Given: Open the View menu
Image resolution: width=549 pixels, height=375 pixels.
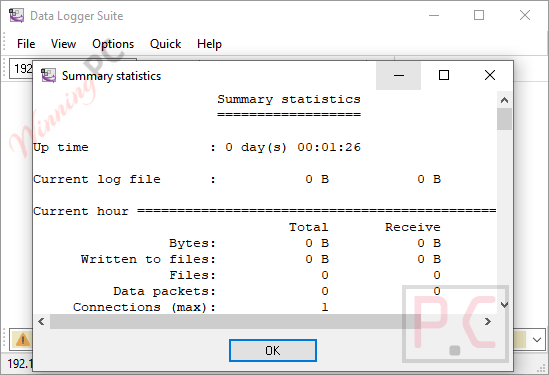Looking at the screenshot, I should tap(63, 44).
